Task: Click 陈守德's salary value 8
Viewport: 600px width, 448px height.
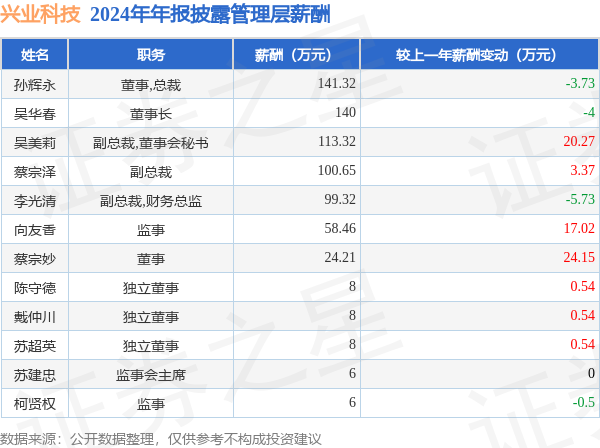Action: (352, 286)
